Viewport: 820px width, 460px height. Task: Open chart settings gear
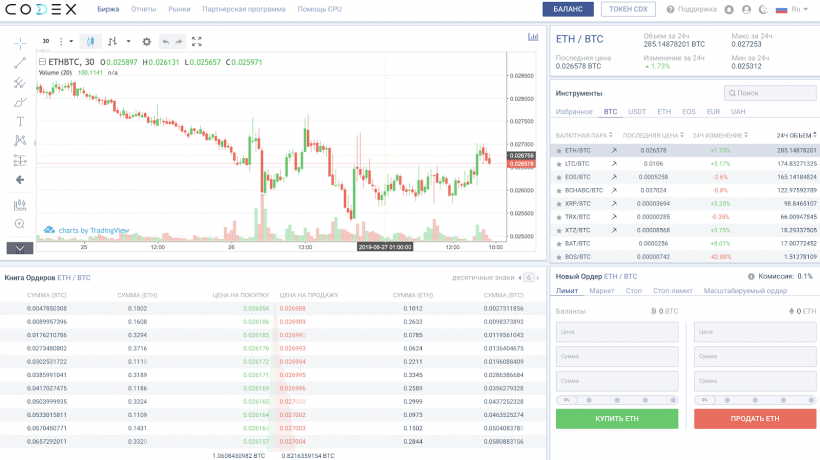pyautogui.click(x=146, y=41)
